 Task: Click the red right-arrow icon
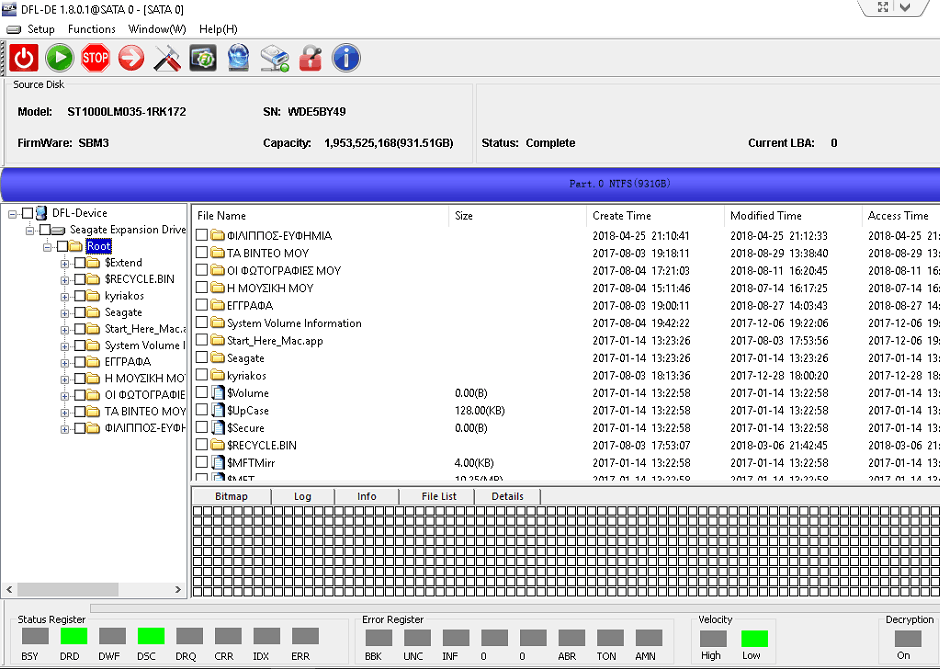[x=131, y=58]
